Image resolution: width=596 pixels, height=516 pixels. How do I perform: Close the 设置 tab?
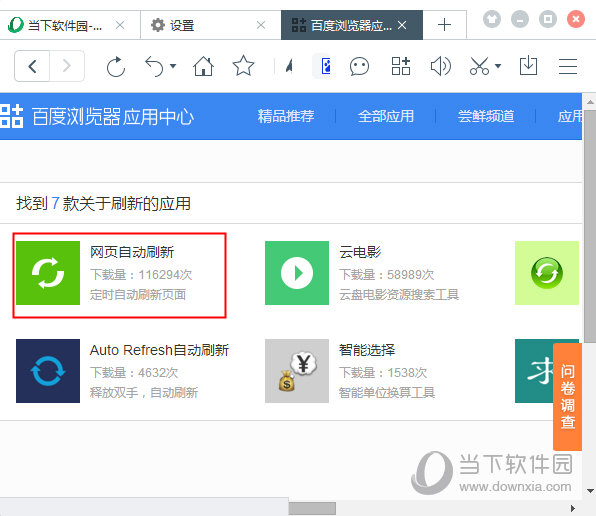click(261, 25)
